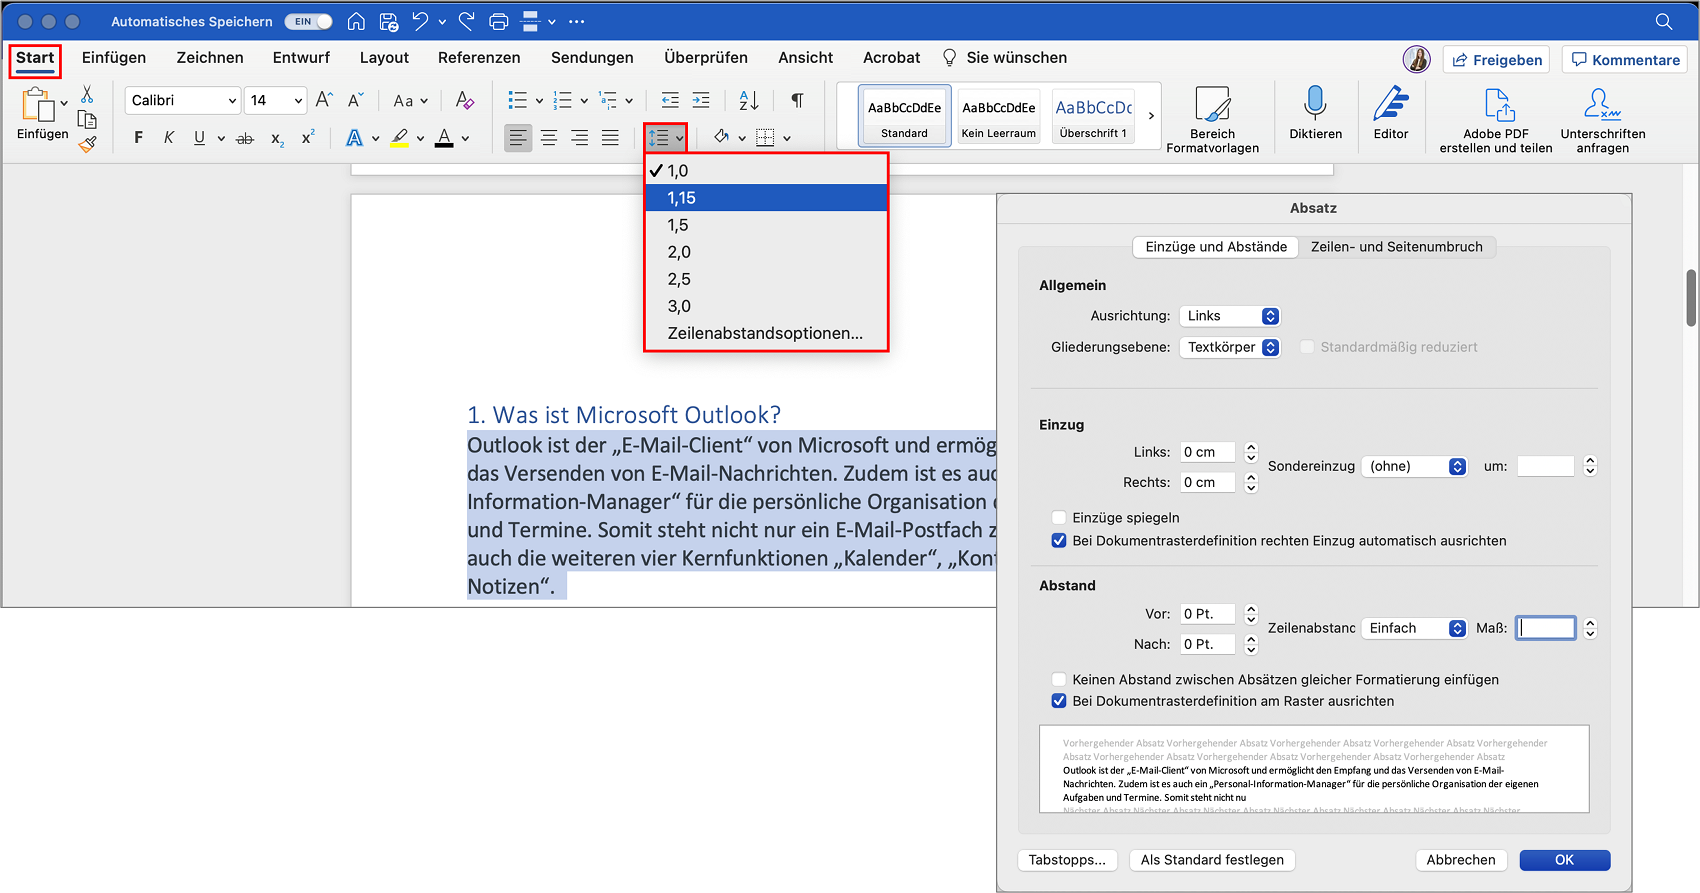
Task: Open Tabstopps dialog button
Action: 1067,860
